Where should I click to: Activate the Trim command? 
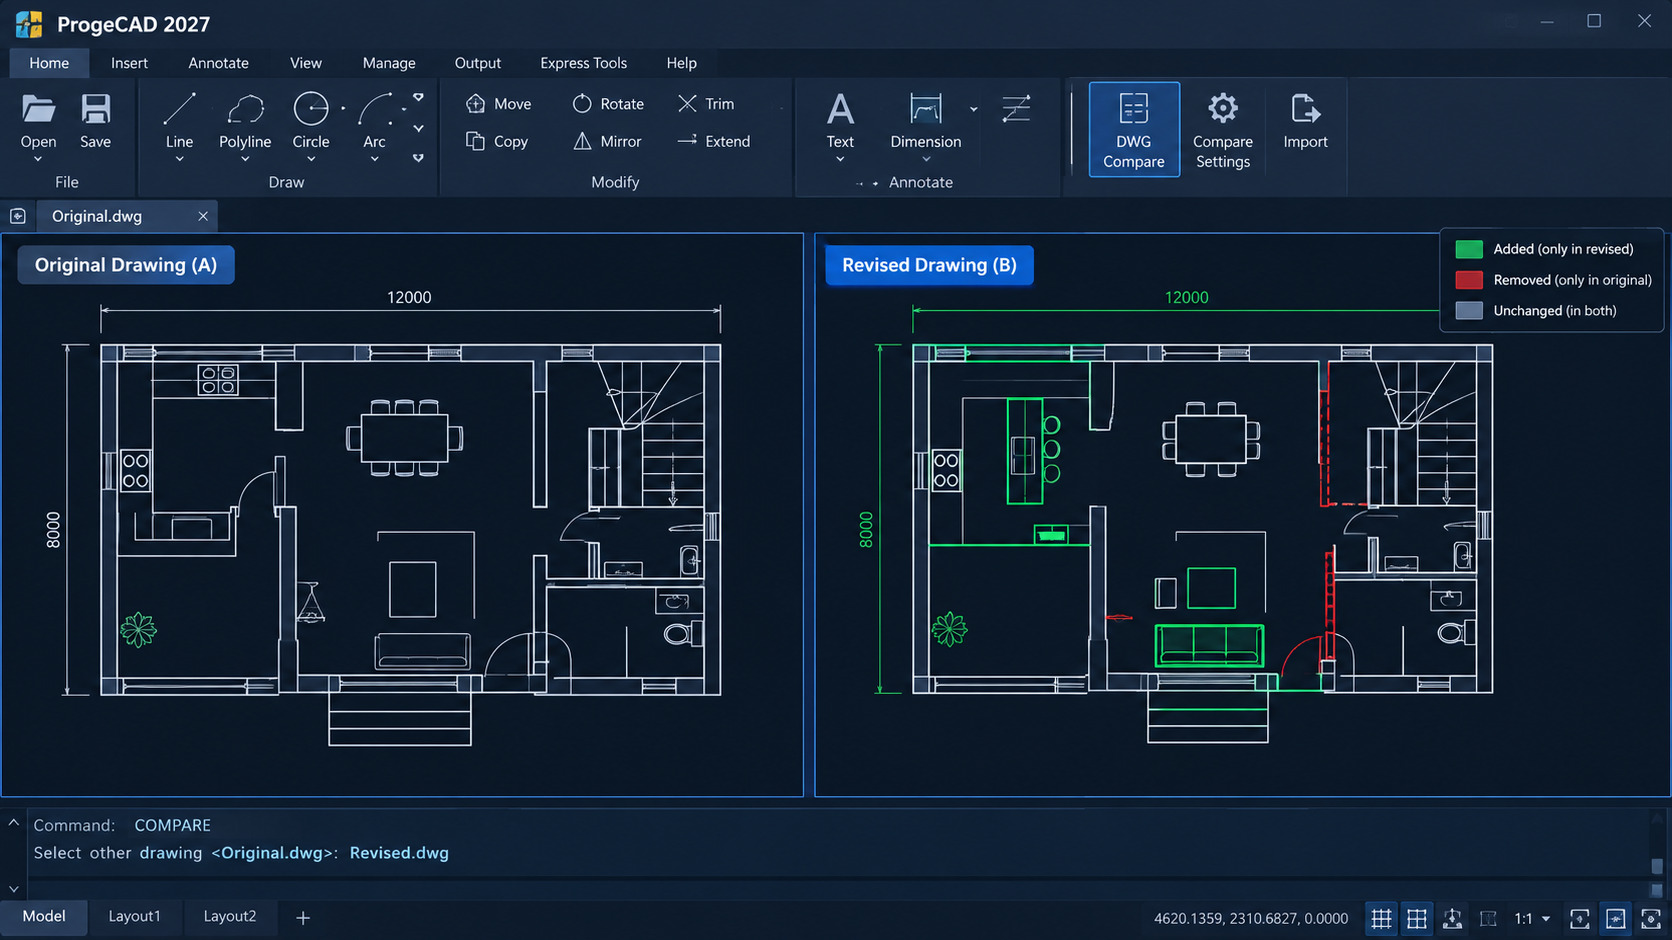(x=706, y=104)
